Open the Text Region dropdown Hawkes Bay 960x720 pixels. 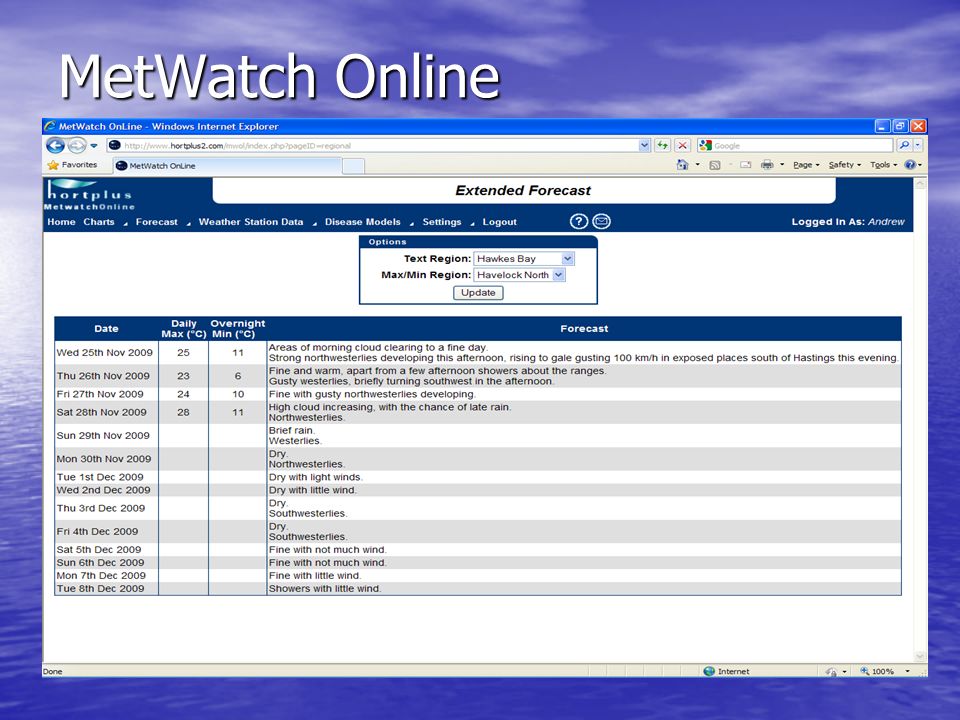pyautogui.click(x=523, y=258)
